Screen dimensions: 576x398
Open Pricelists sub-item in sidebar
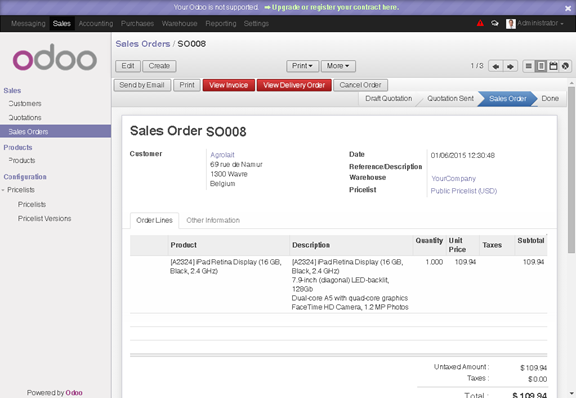[x=32, y=204]
